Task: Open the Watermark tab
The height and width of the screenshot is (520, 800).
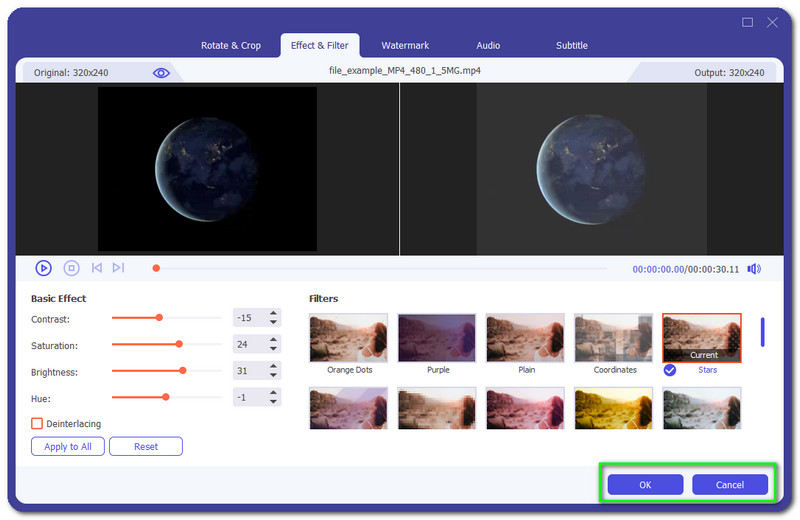Action: (405, 45)
